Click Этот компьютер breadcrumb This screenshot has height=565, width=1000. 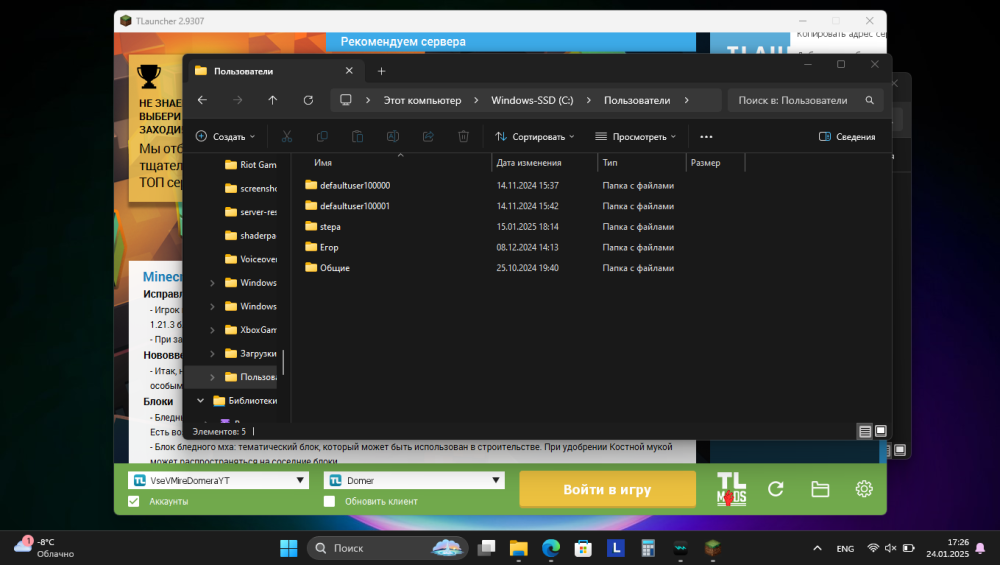(422, 100)
